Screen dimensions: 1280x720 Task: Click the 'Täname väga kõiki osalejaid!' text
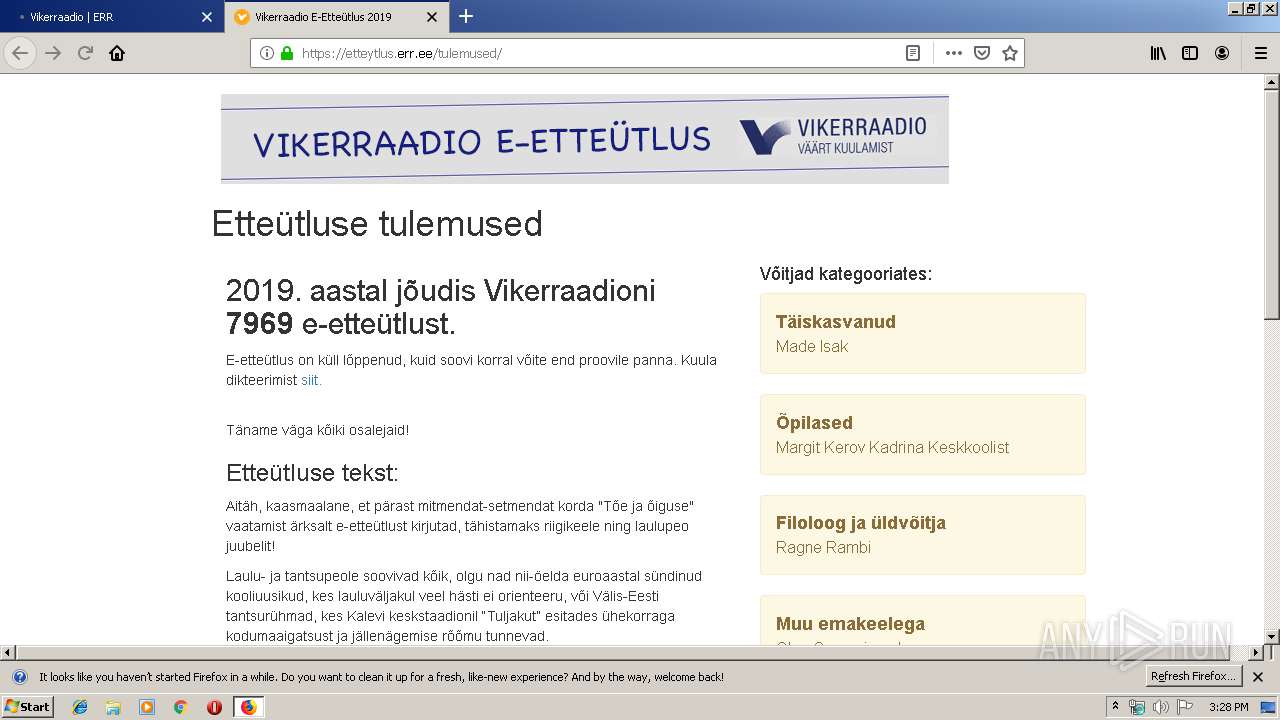point(317,430)
